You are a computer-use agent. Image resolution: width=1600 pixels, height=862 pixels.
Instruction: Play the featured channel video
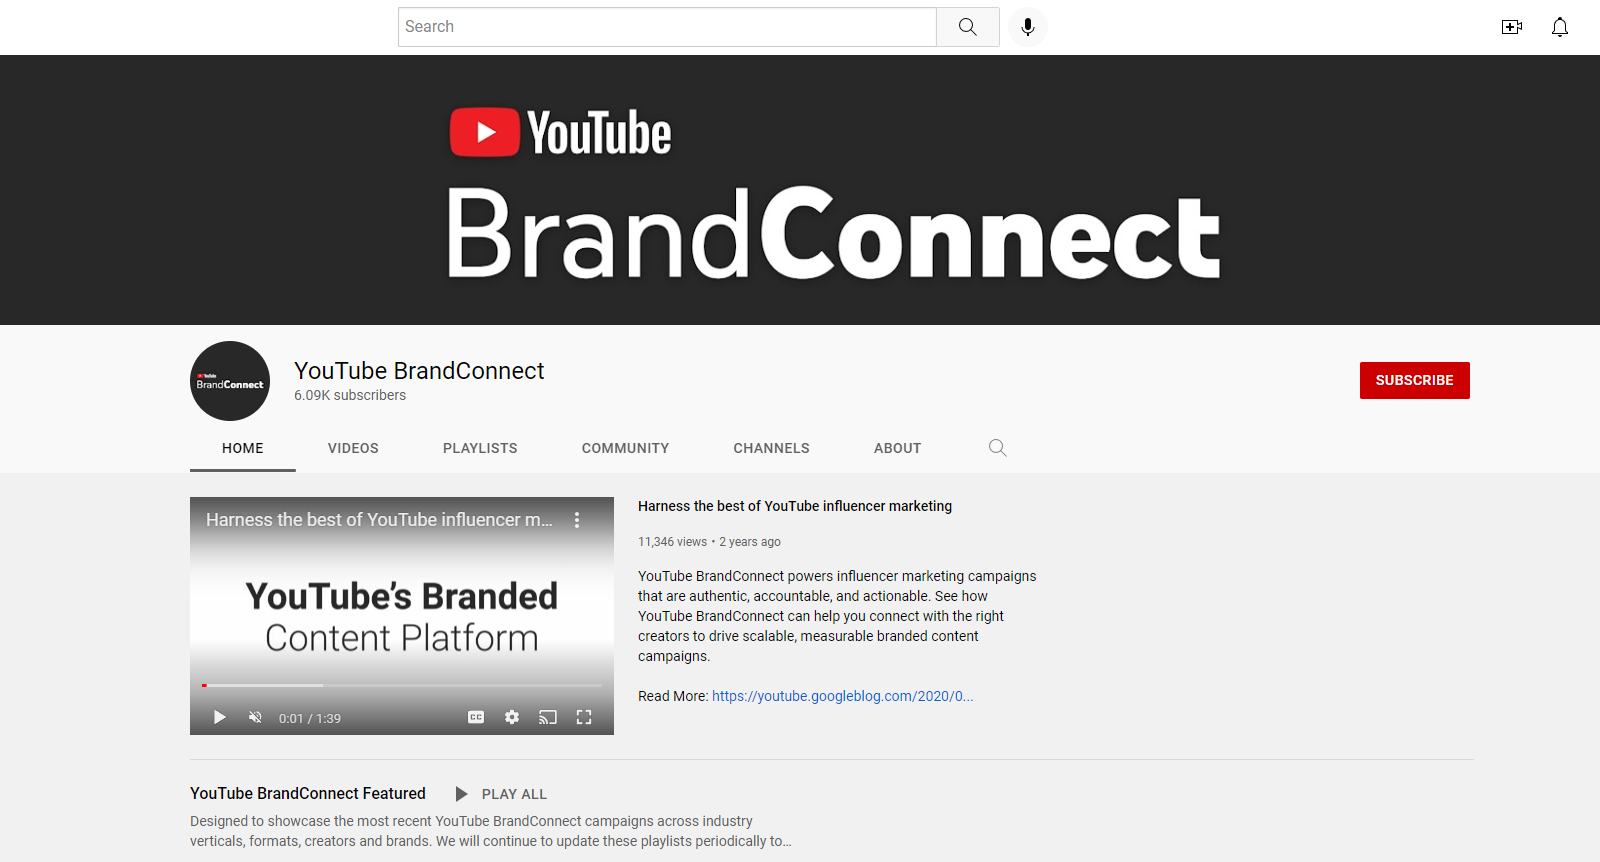pos(220,717)
